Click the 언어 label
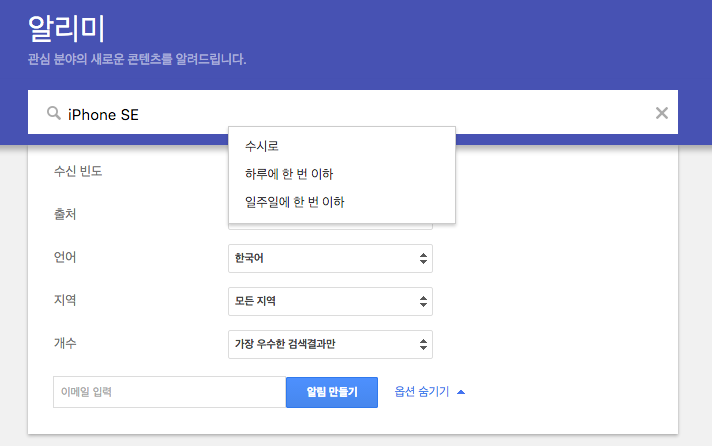The height and width of the screenshot is (446, 712). coord(65,257)
